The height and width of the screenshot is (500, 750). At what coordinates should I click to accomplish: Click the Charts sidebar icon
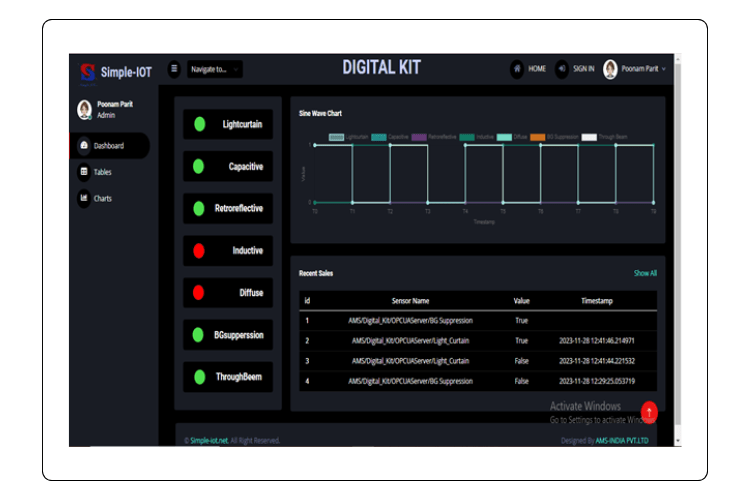click(x=84, y=198)
